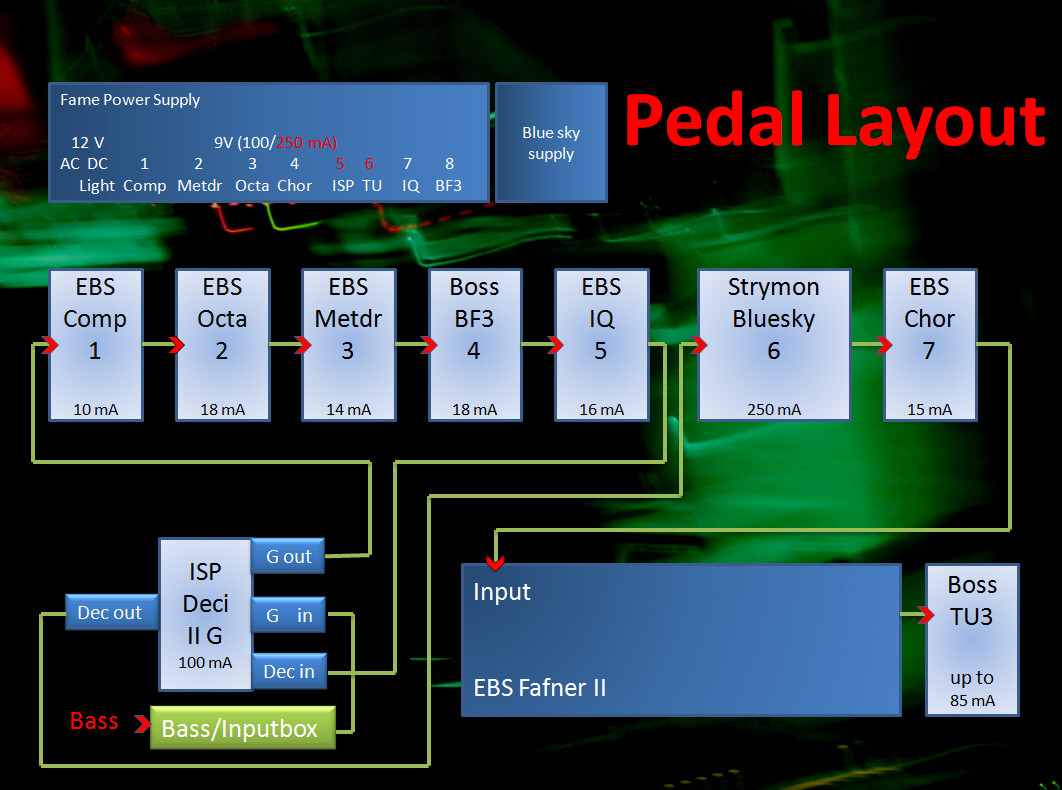1062x790 pixels.
Task: Select the EBS Metdr 3 pedal block
Action: tap(349, 345)
